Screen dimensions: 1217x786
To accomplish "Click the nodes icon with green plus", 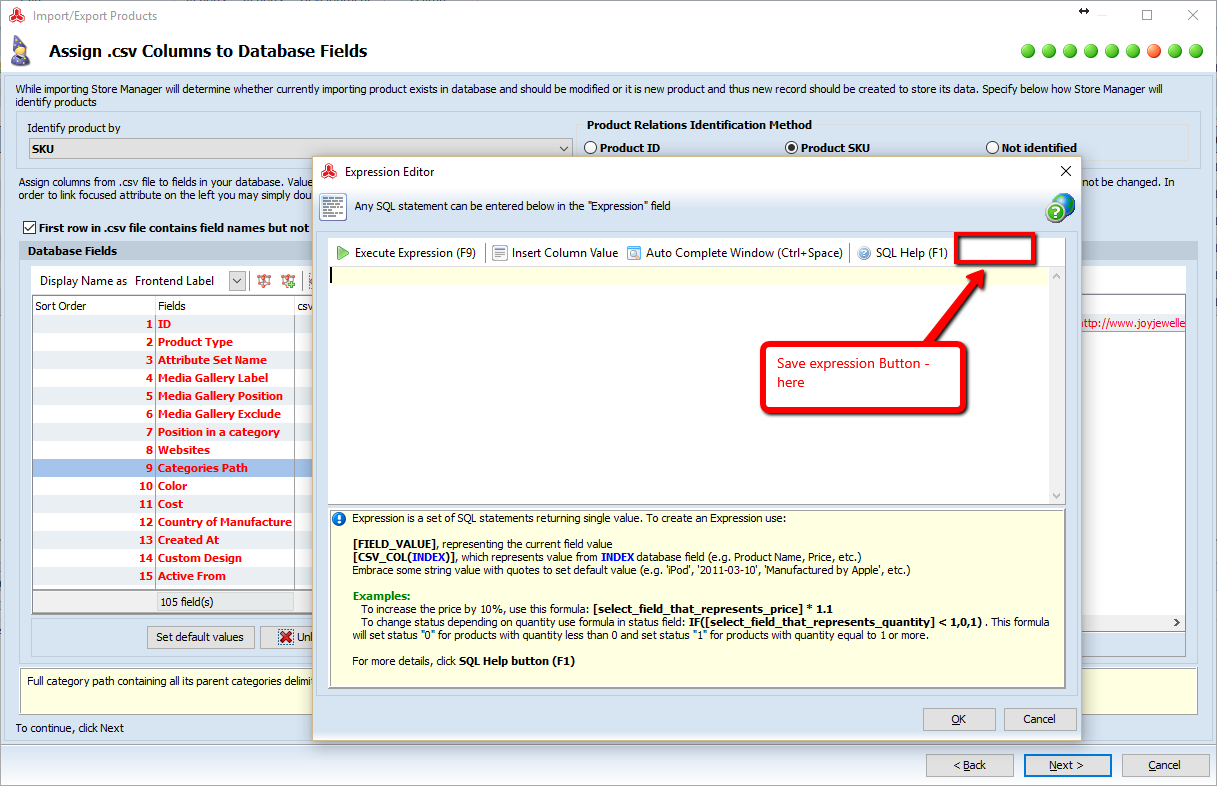I will [288, 282].
